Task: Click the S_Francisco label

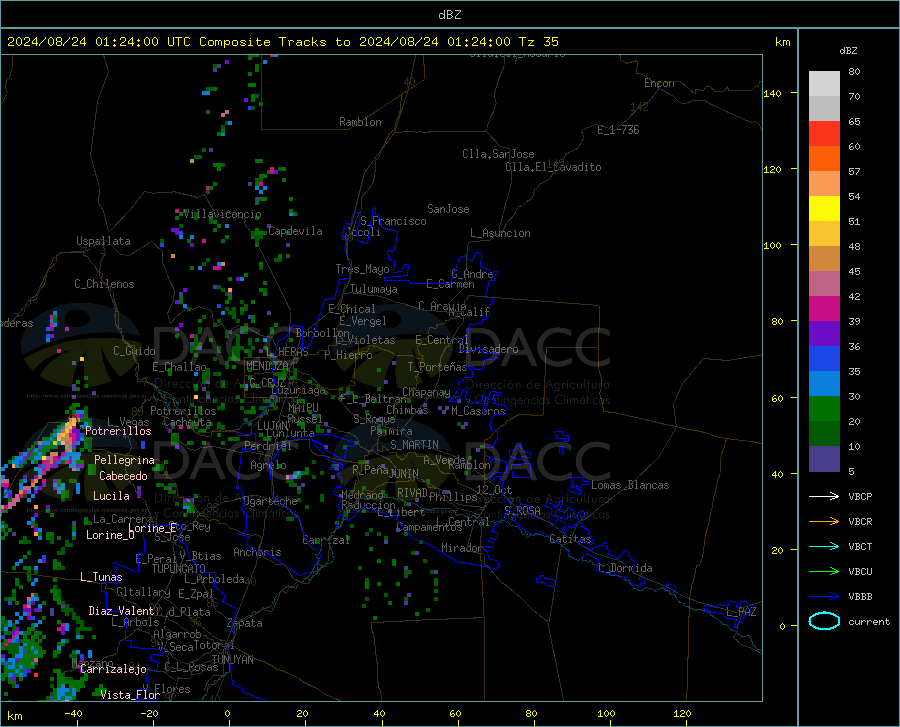Action: [393, 221]
